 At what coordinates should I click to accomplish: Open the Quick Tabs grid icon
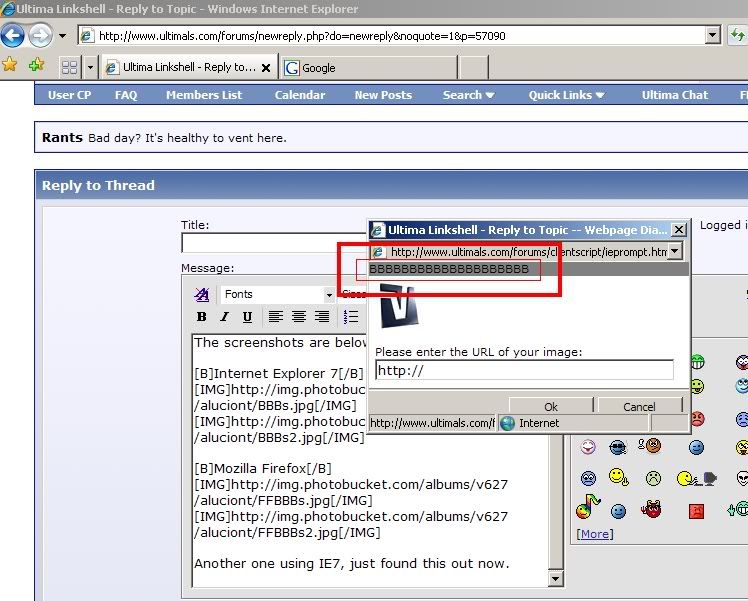[70, 67]
